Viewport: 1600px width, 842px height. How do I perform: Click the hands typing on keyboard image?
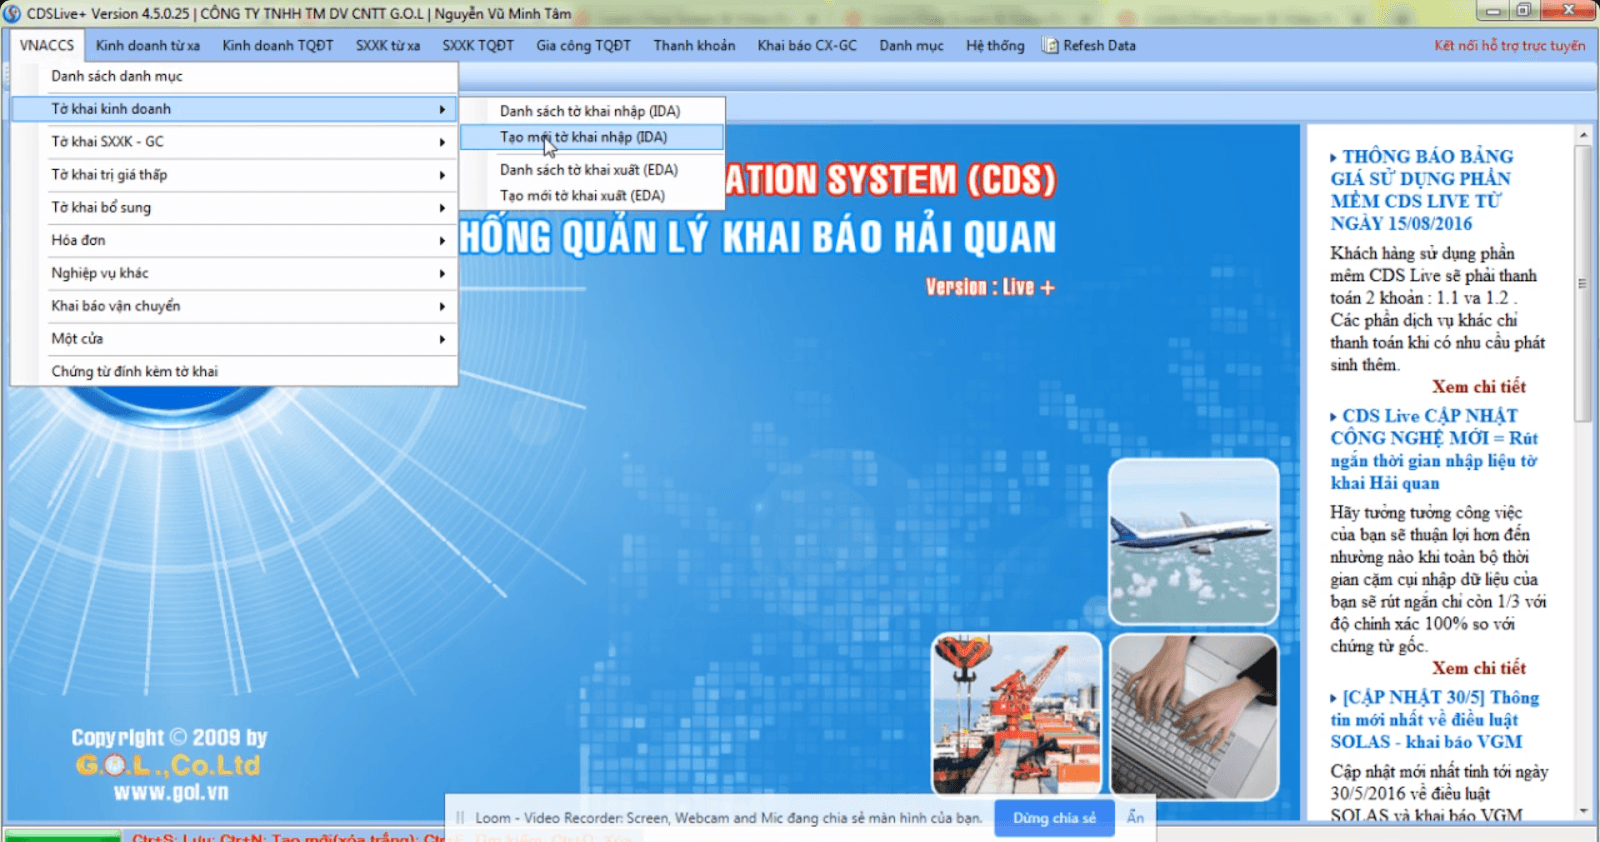1193,715
